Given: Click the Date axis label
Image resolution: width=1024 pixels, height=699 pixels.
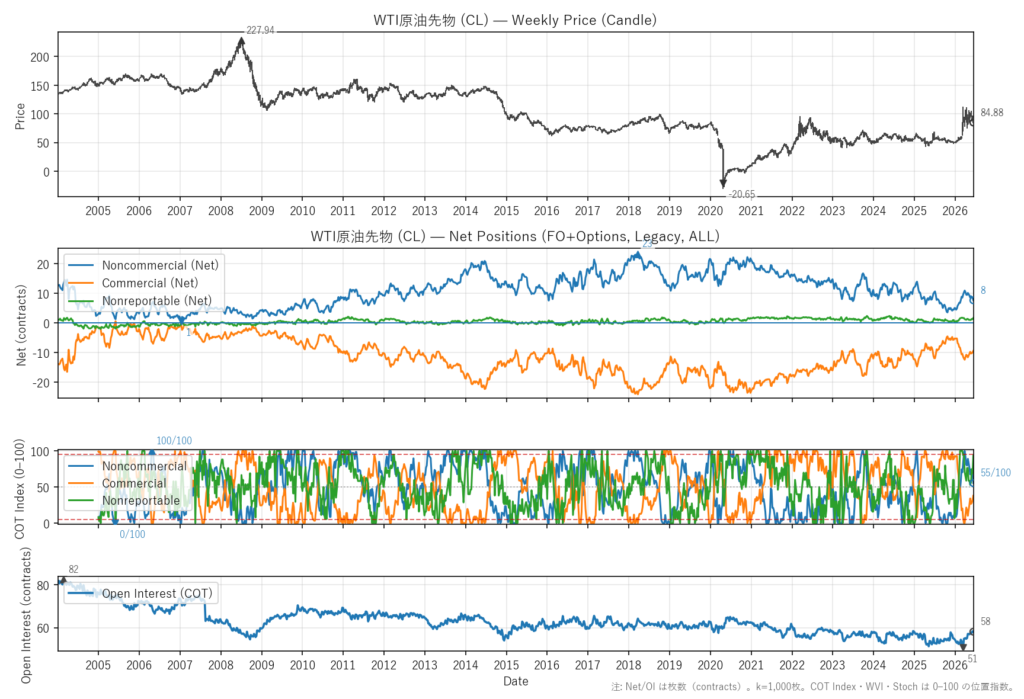Looking at the screenshot, I should (515, 681).
